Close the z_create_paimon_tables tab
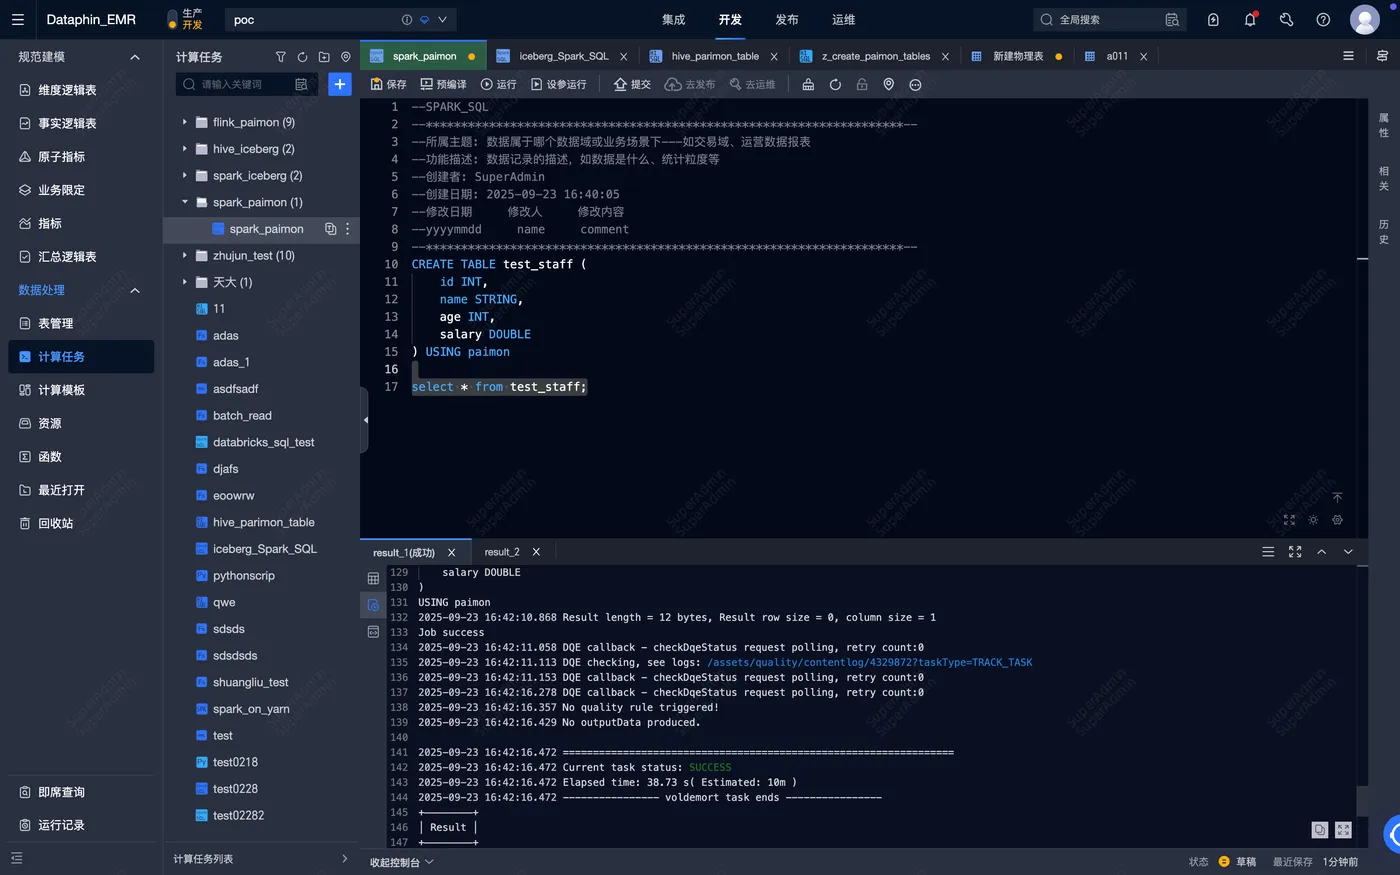This screenshot has height=875, width=1400. [x=946, y=56]
